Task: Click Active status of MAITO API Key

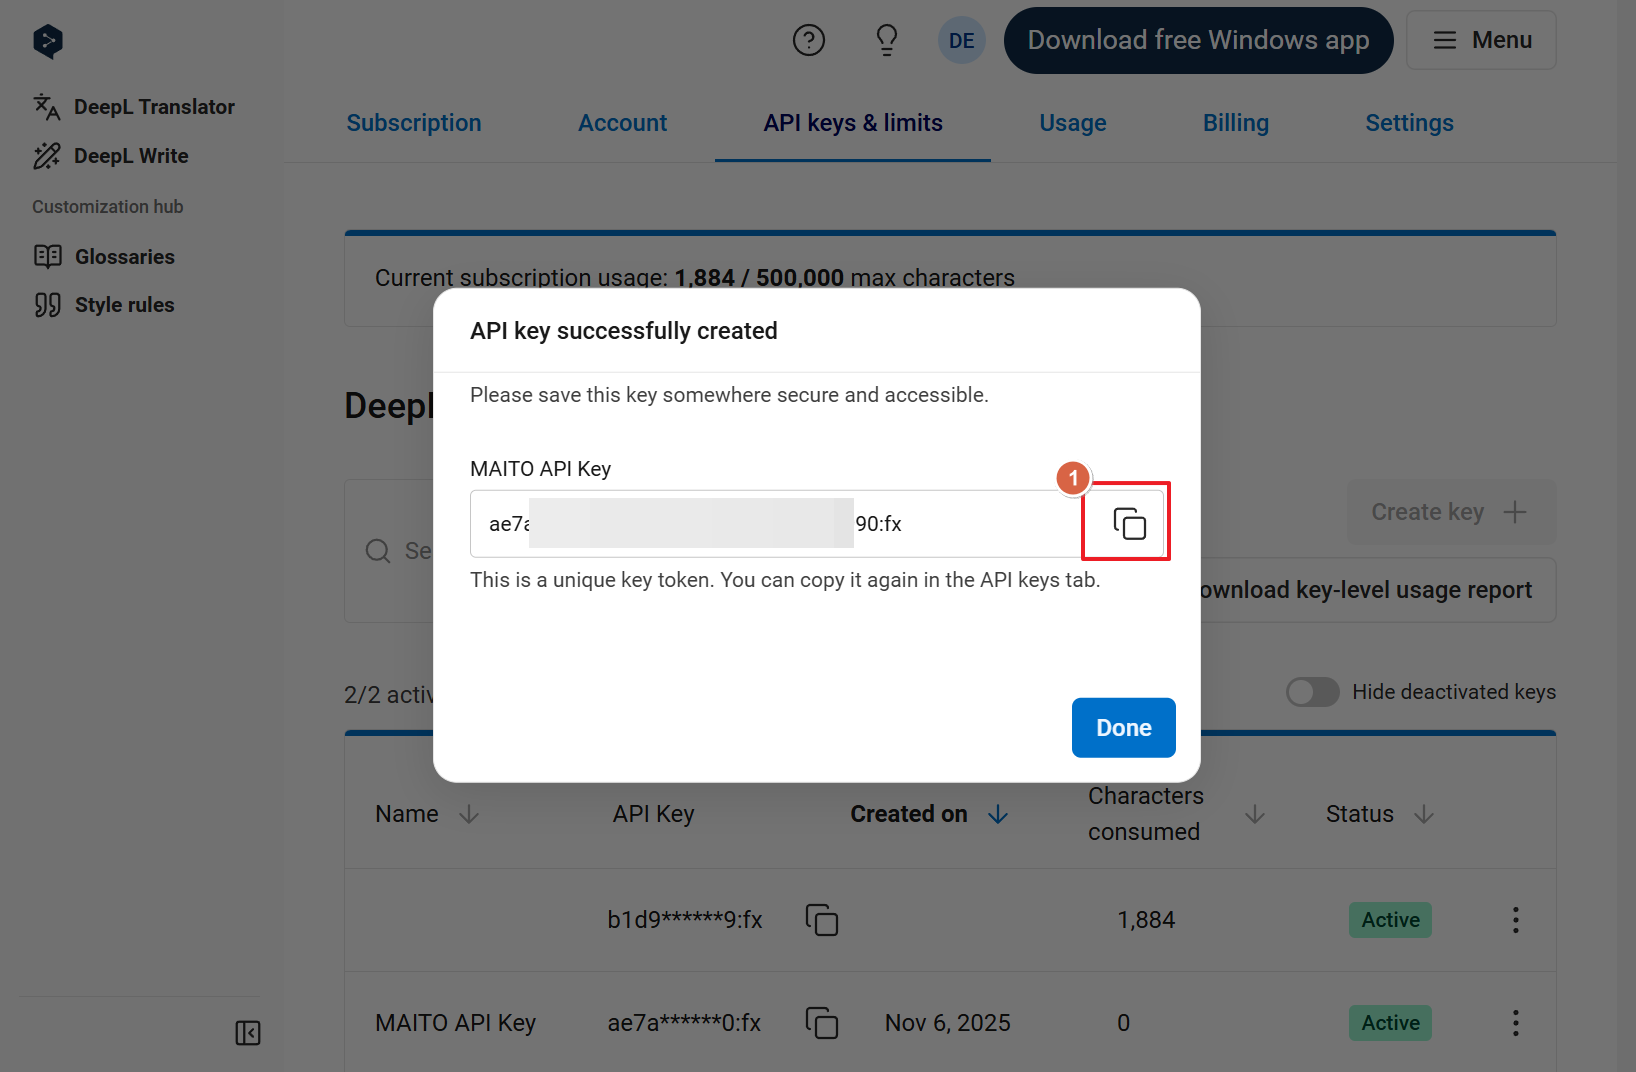Action: pyautogui.click(x=1390, y=1023)
